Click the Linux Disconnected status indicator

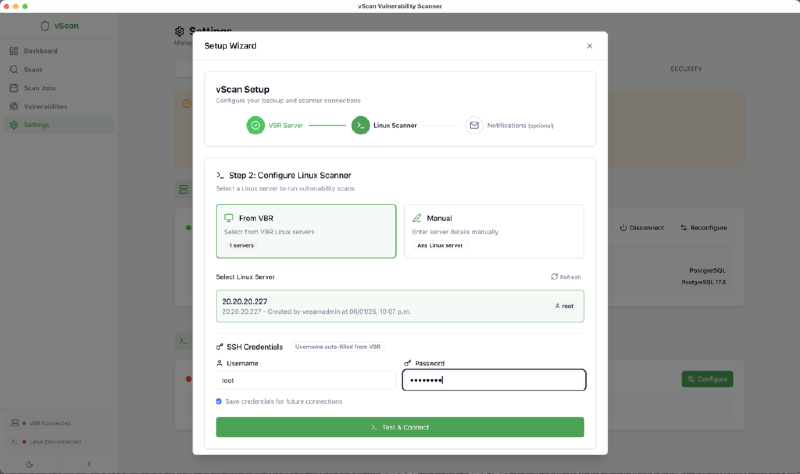point(59,442)
